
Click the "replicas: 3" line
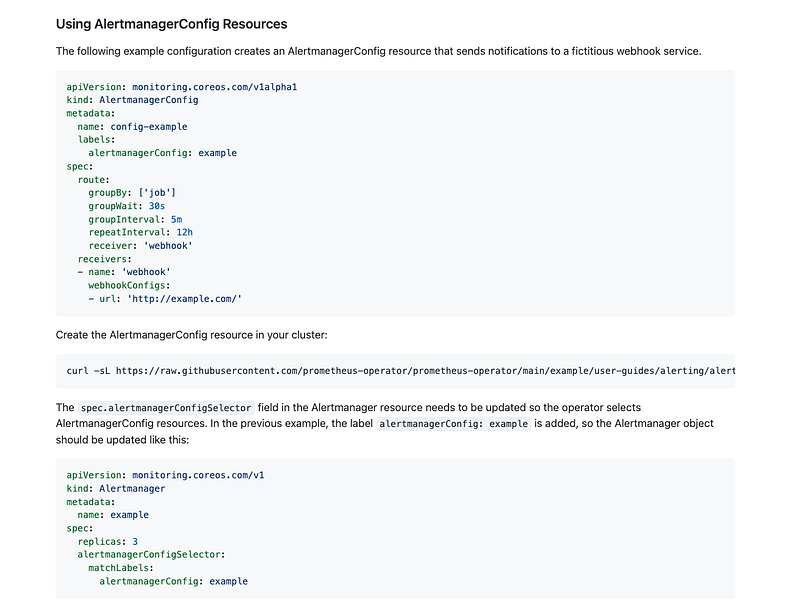pos(107,541)
